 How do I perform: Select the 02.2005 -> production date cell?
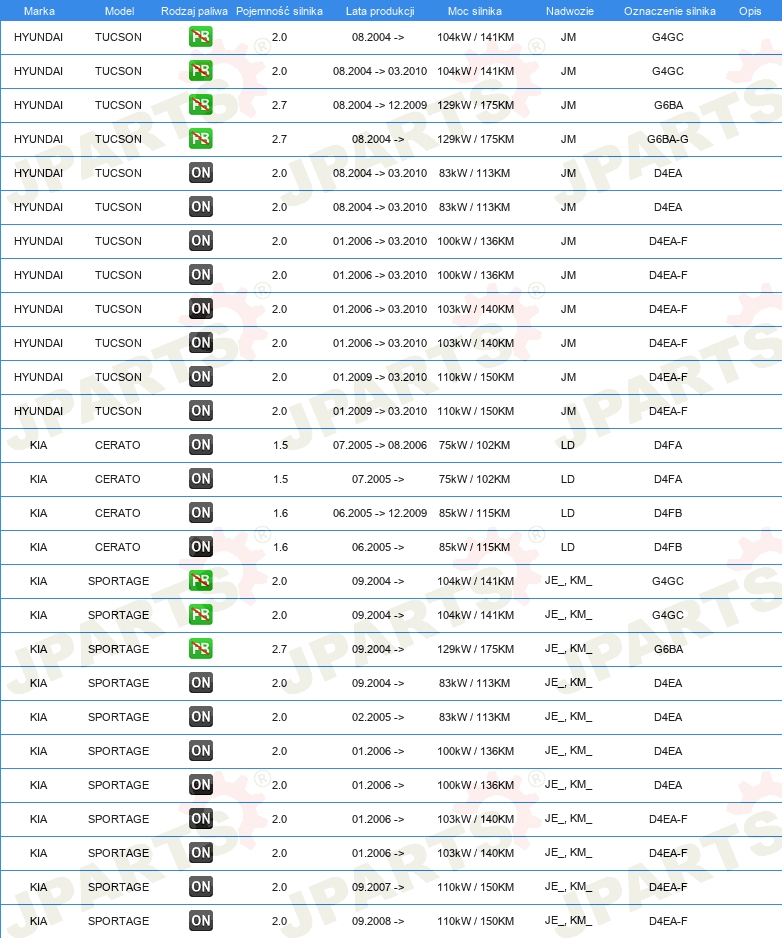click(378, 717)
